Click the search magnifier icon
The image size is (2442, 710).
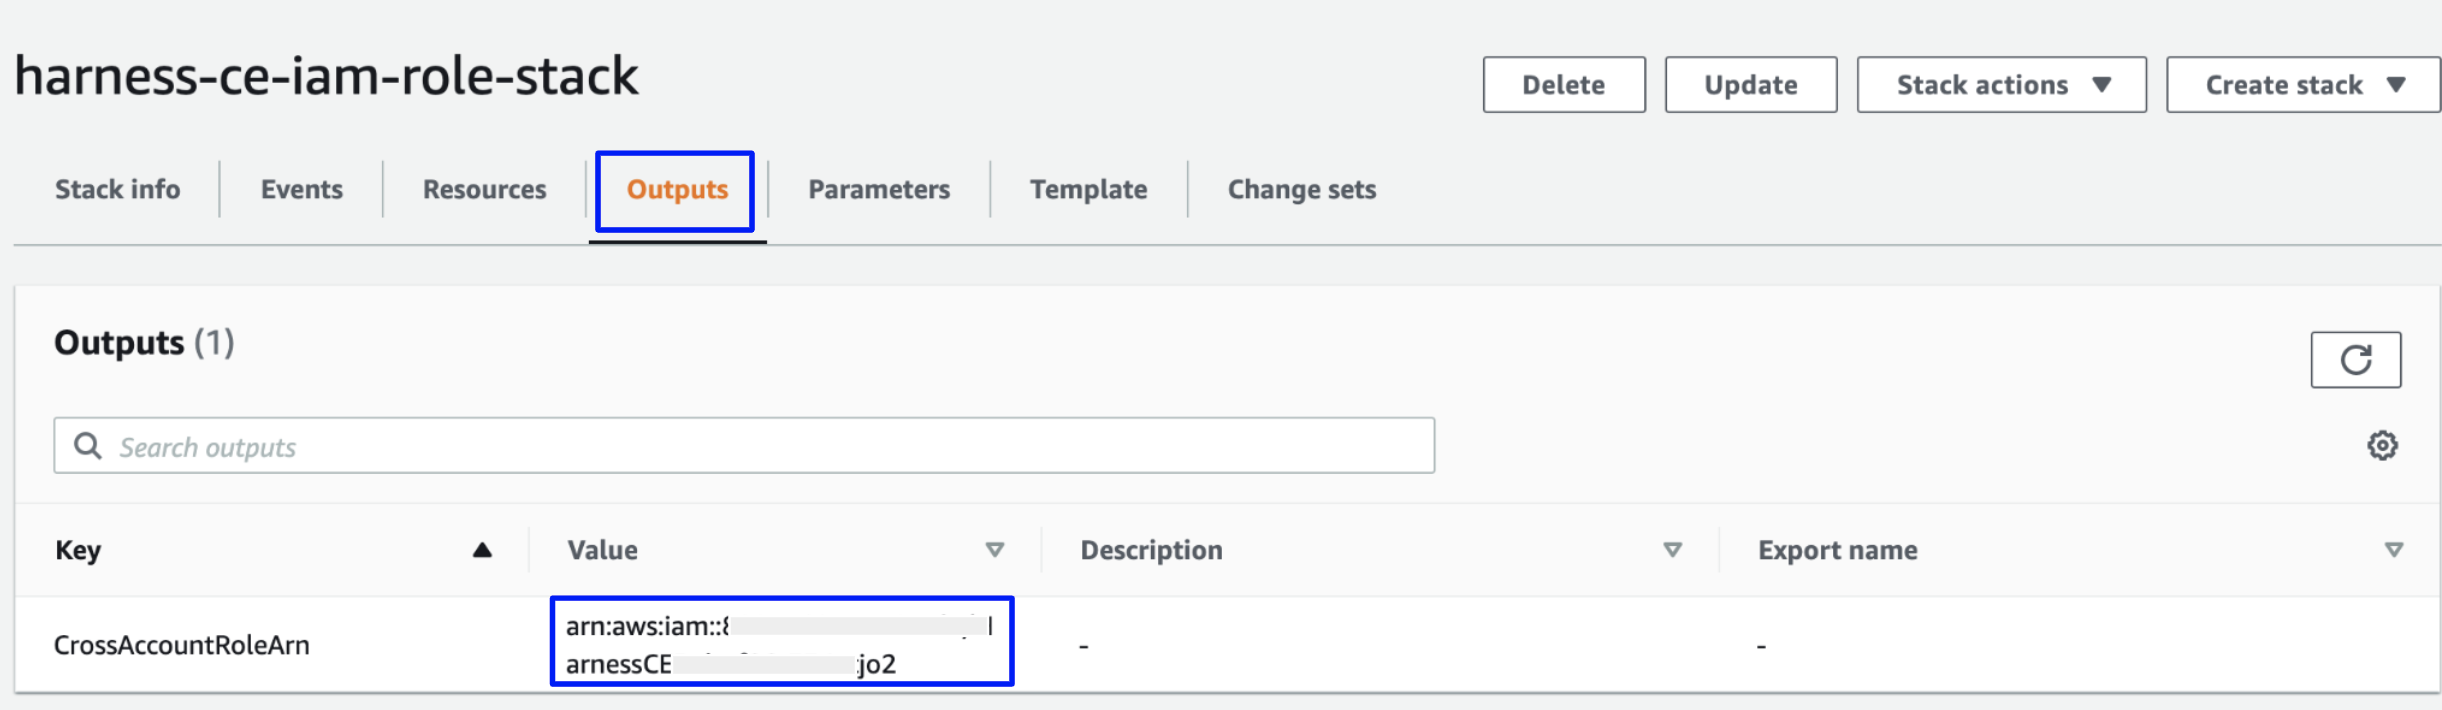pyautogui.click(x=88, y=446)
